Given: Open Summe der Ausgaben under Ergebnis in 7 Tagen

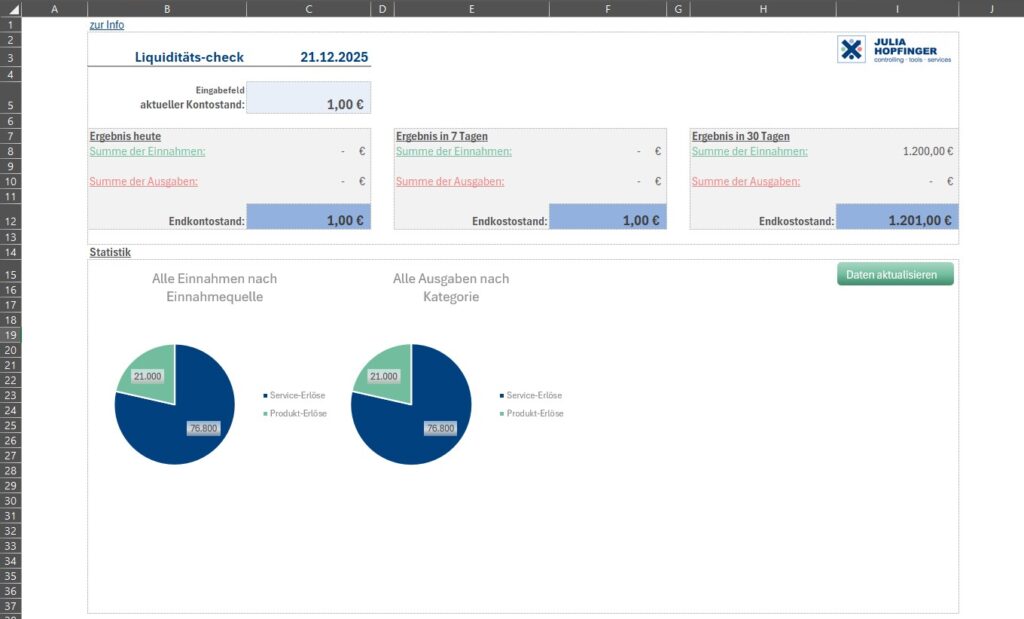Looking at the screenshot, I should click(450, 181).
